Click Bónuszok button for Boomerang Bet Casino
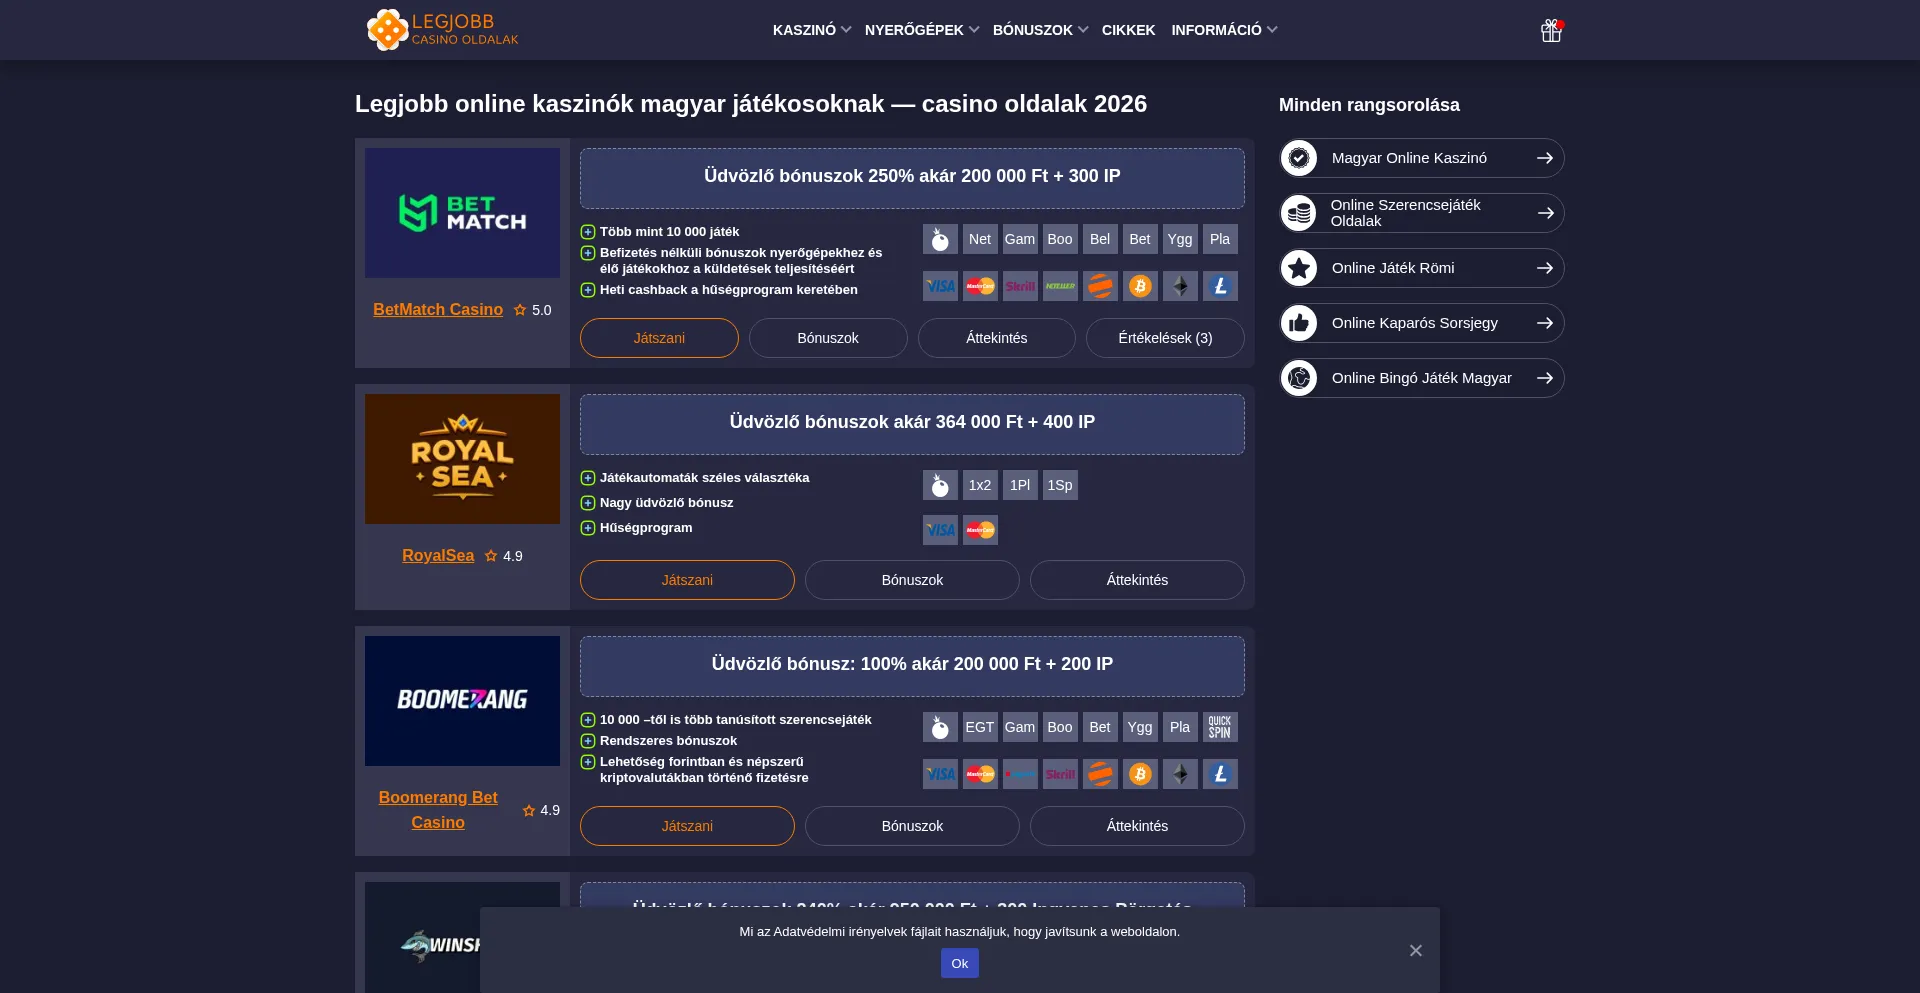 click(x=912, y=826)
